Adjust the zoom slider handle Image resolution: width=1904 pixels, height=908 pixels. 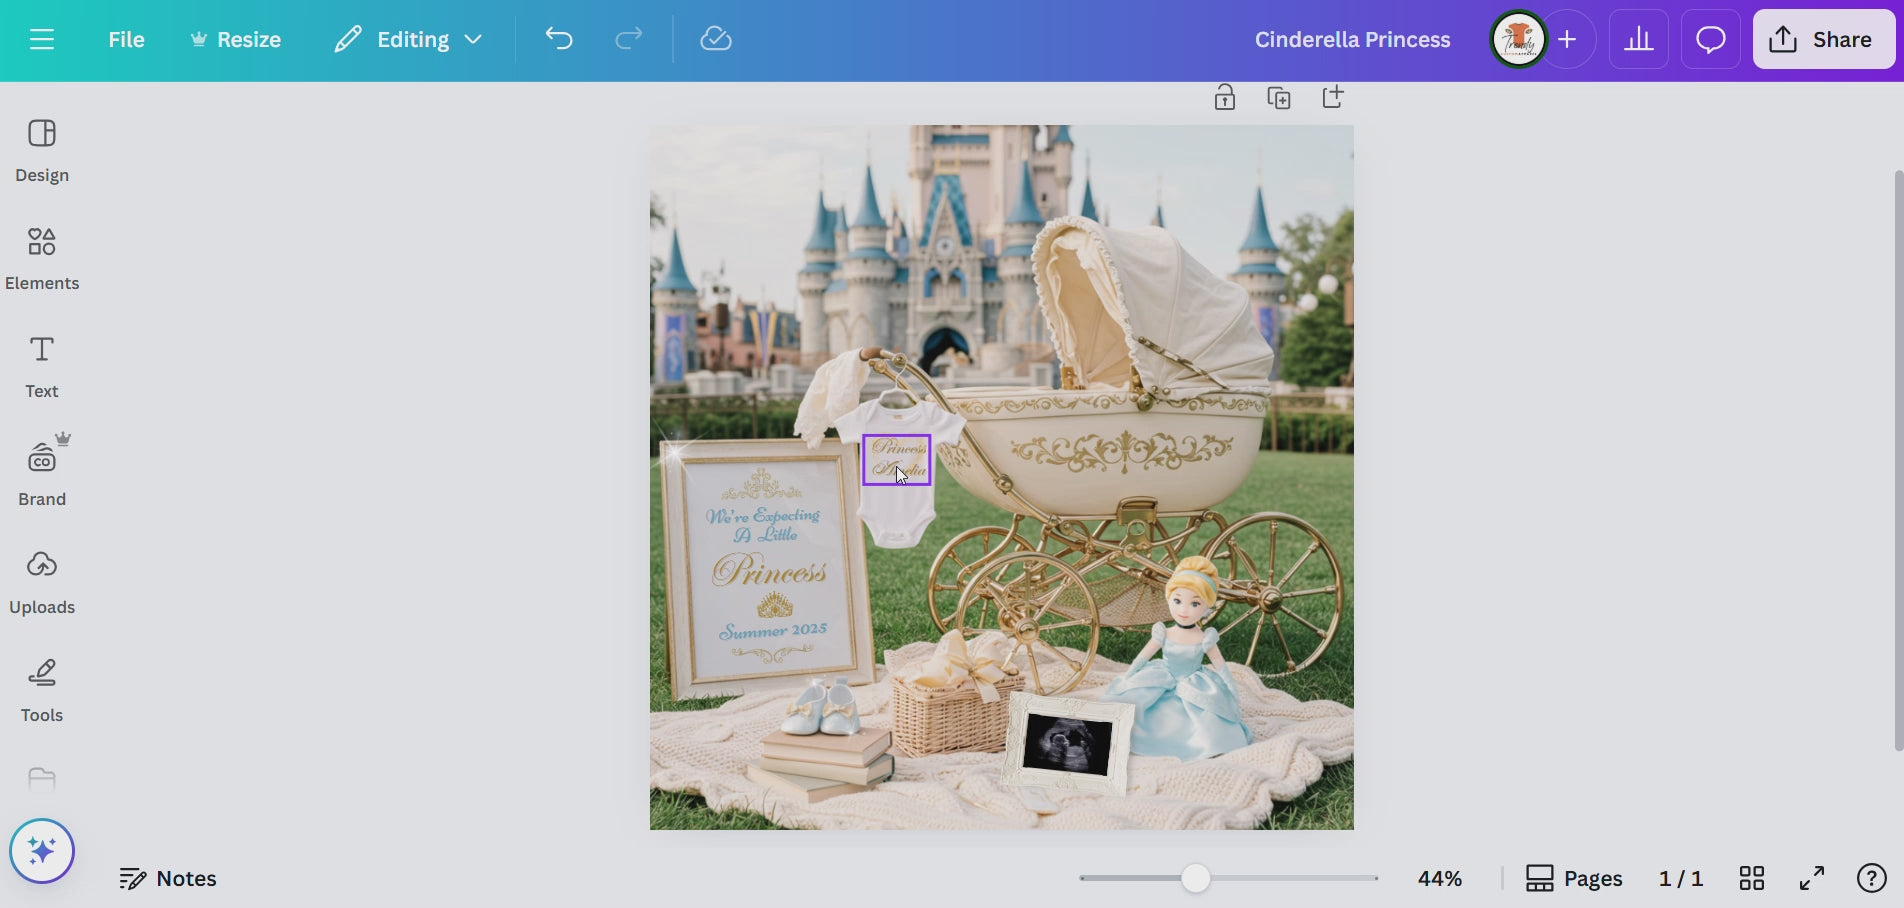pyautogui.click(x=1195, y=878)
